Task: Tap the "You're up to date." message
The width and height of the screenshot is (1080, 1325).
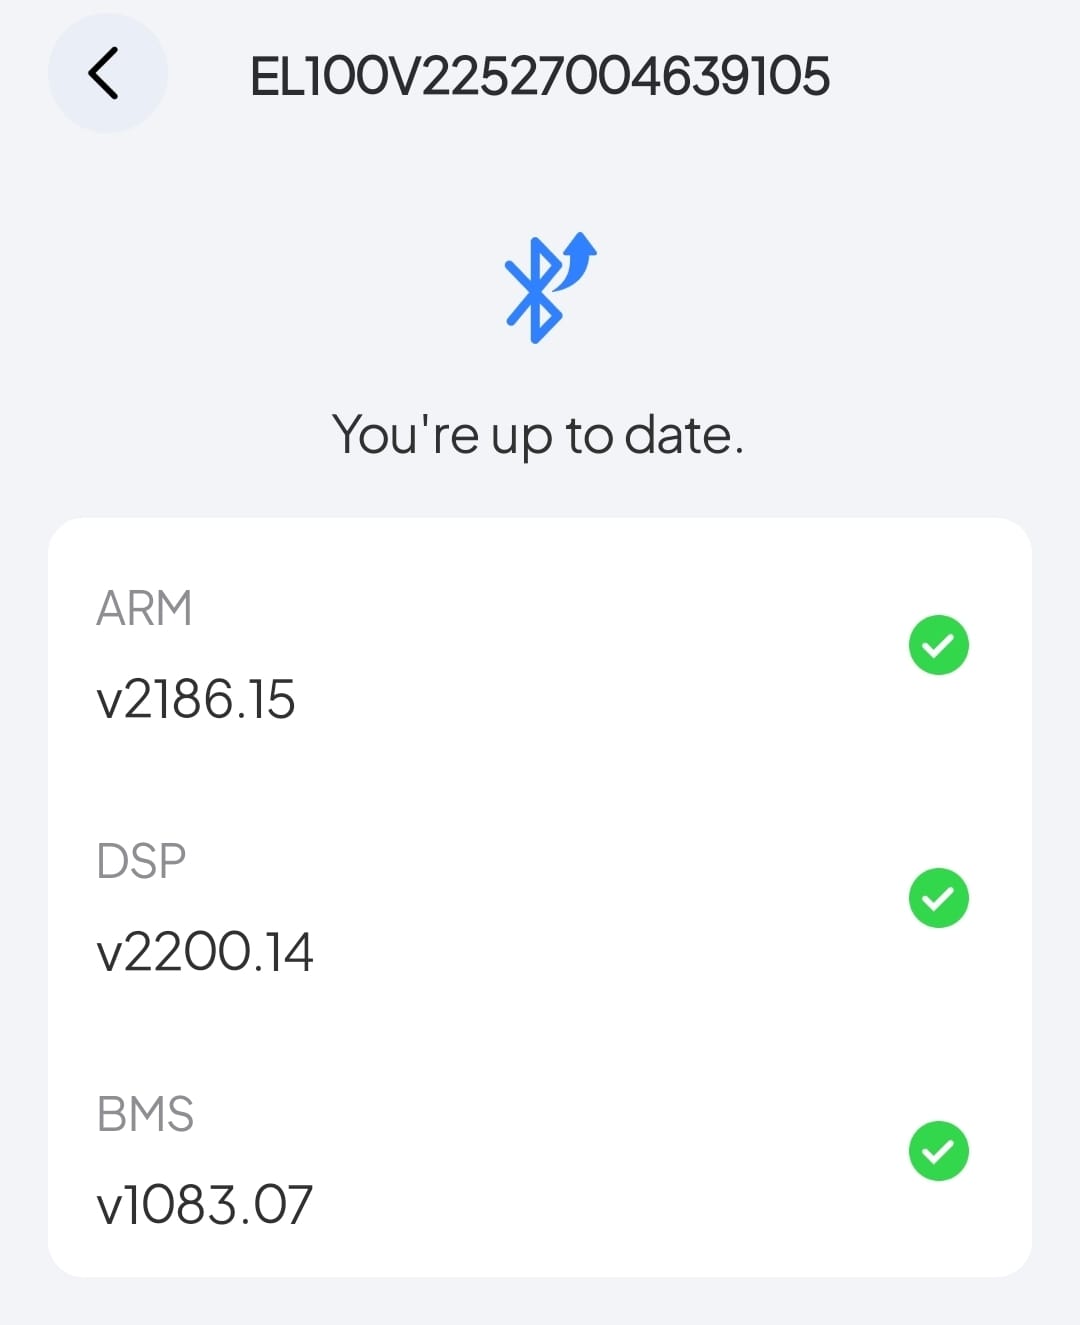Action: coord(538,436)
